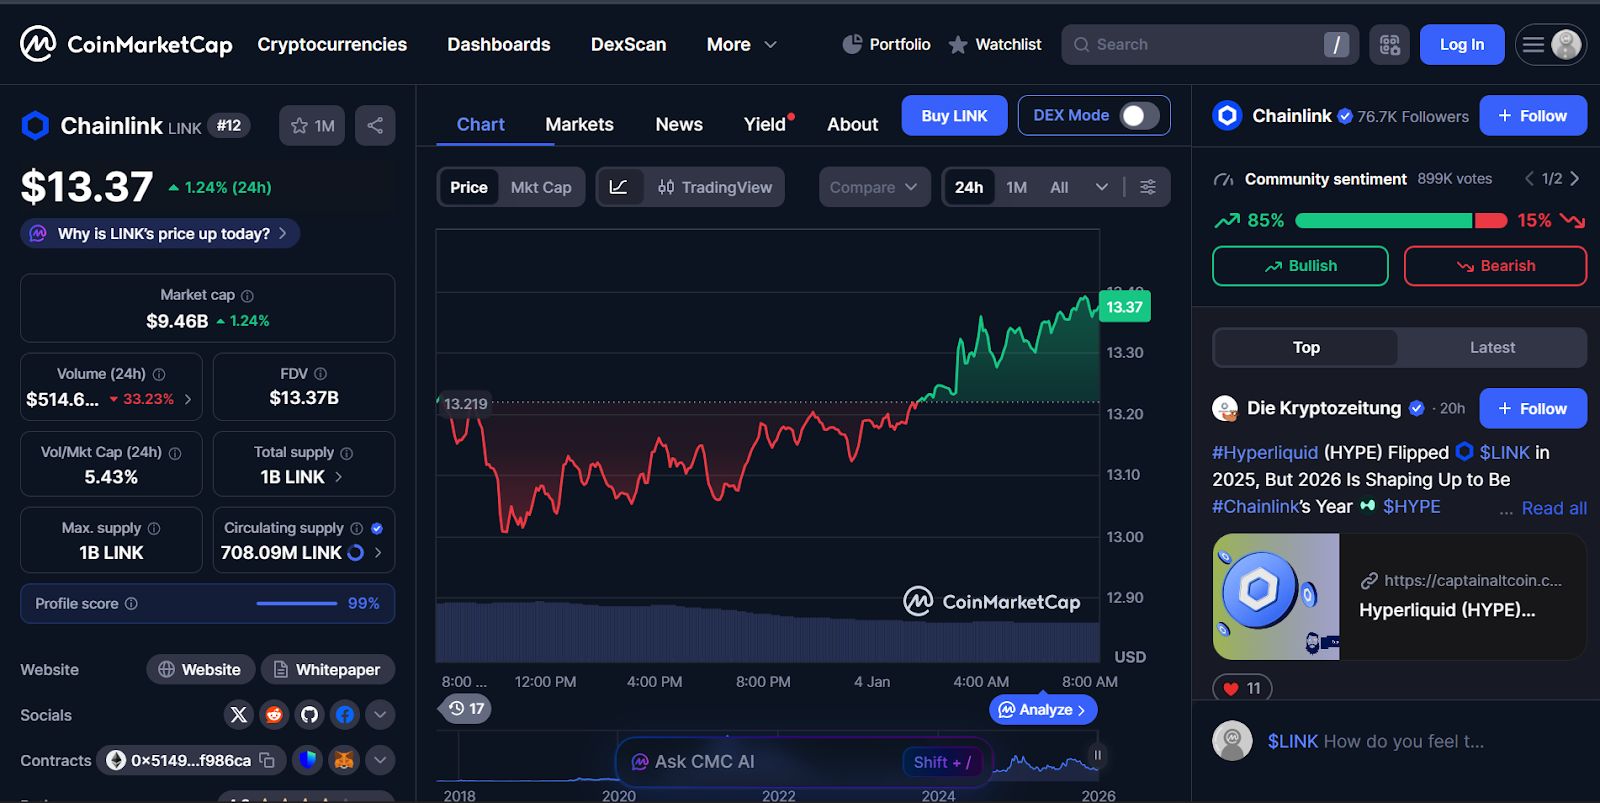Vote Bullish on community sentiment
Viewport: 1600px width, 803px height.
point(1300,266)
